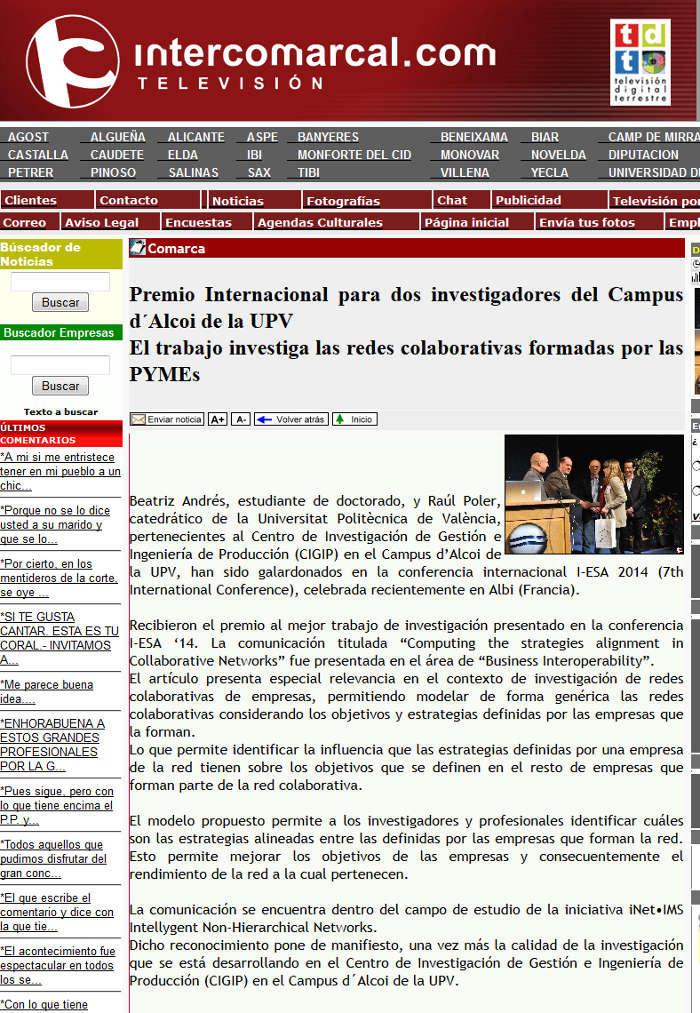
Task: Jump to top with Inicio arrow button
Action: 355,420
